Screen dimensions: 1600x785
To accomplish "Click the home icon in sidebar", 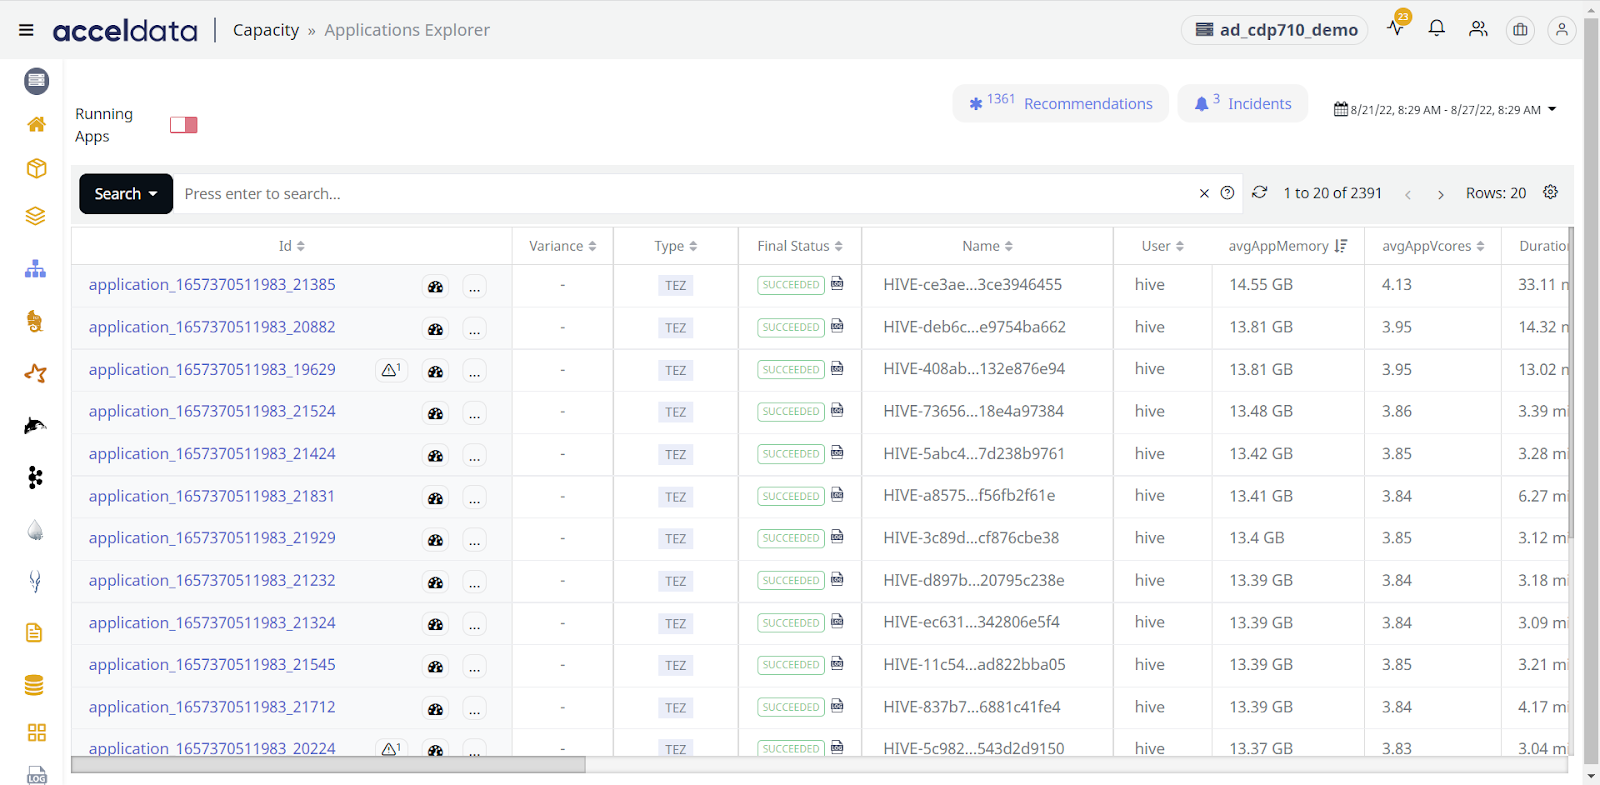I will (36, 124).
